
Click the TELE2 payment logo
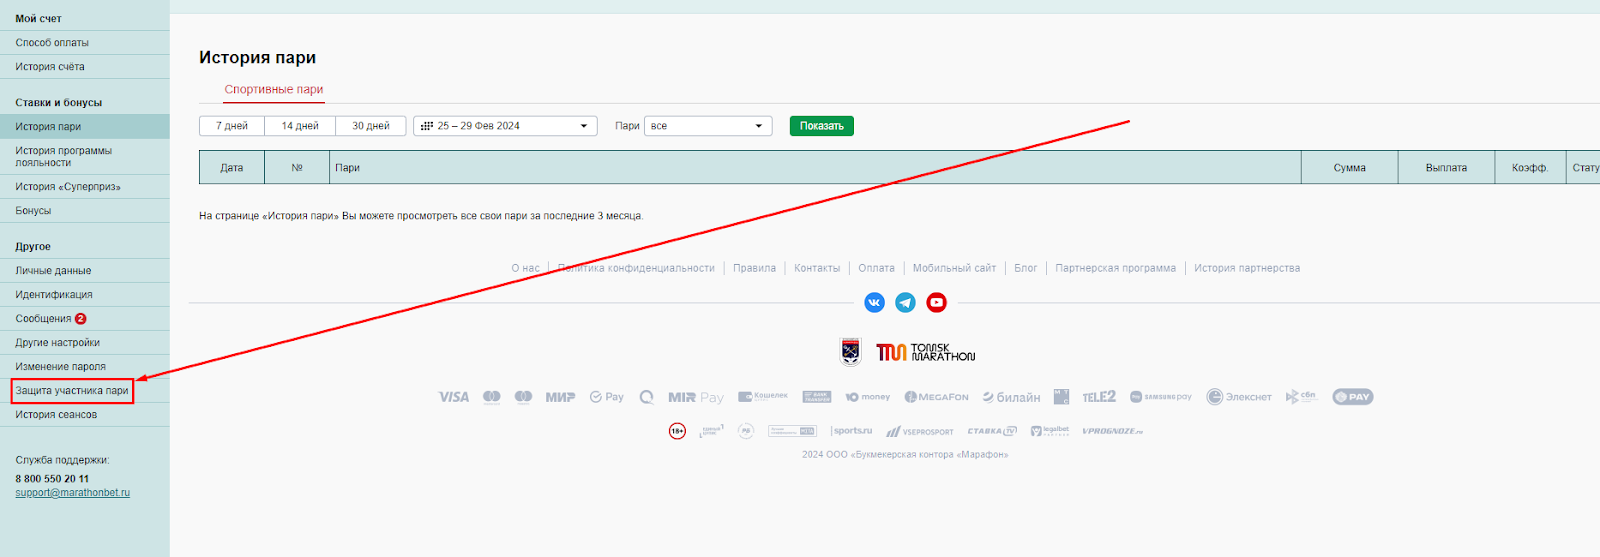1098,397
